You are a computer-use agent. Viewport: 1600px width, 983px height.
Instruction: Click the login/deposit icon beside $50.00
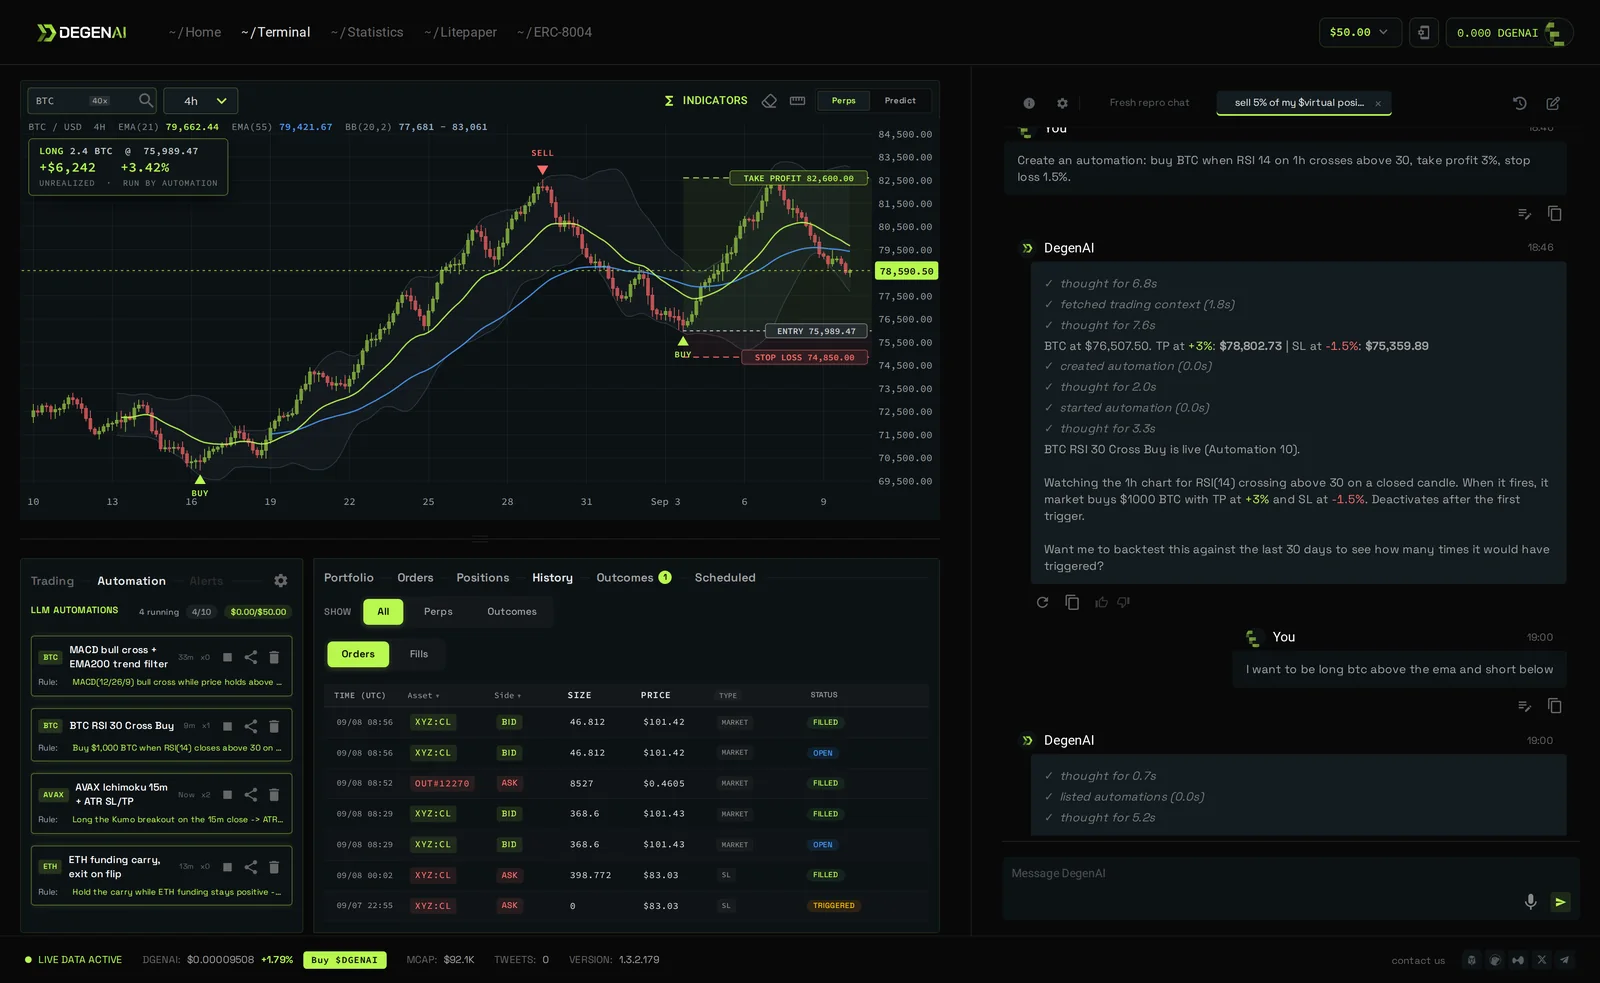pos(1423,32)
